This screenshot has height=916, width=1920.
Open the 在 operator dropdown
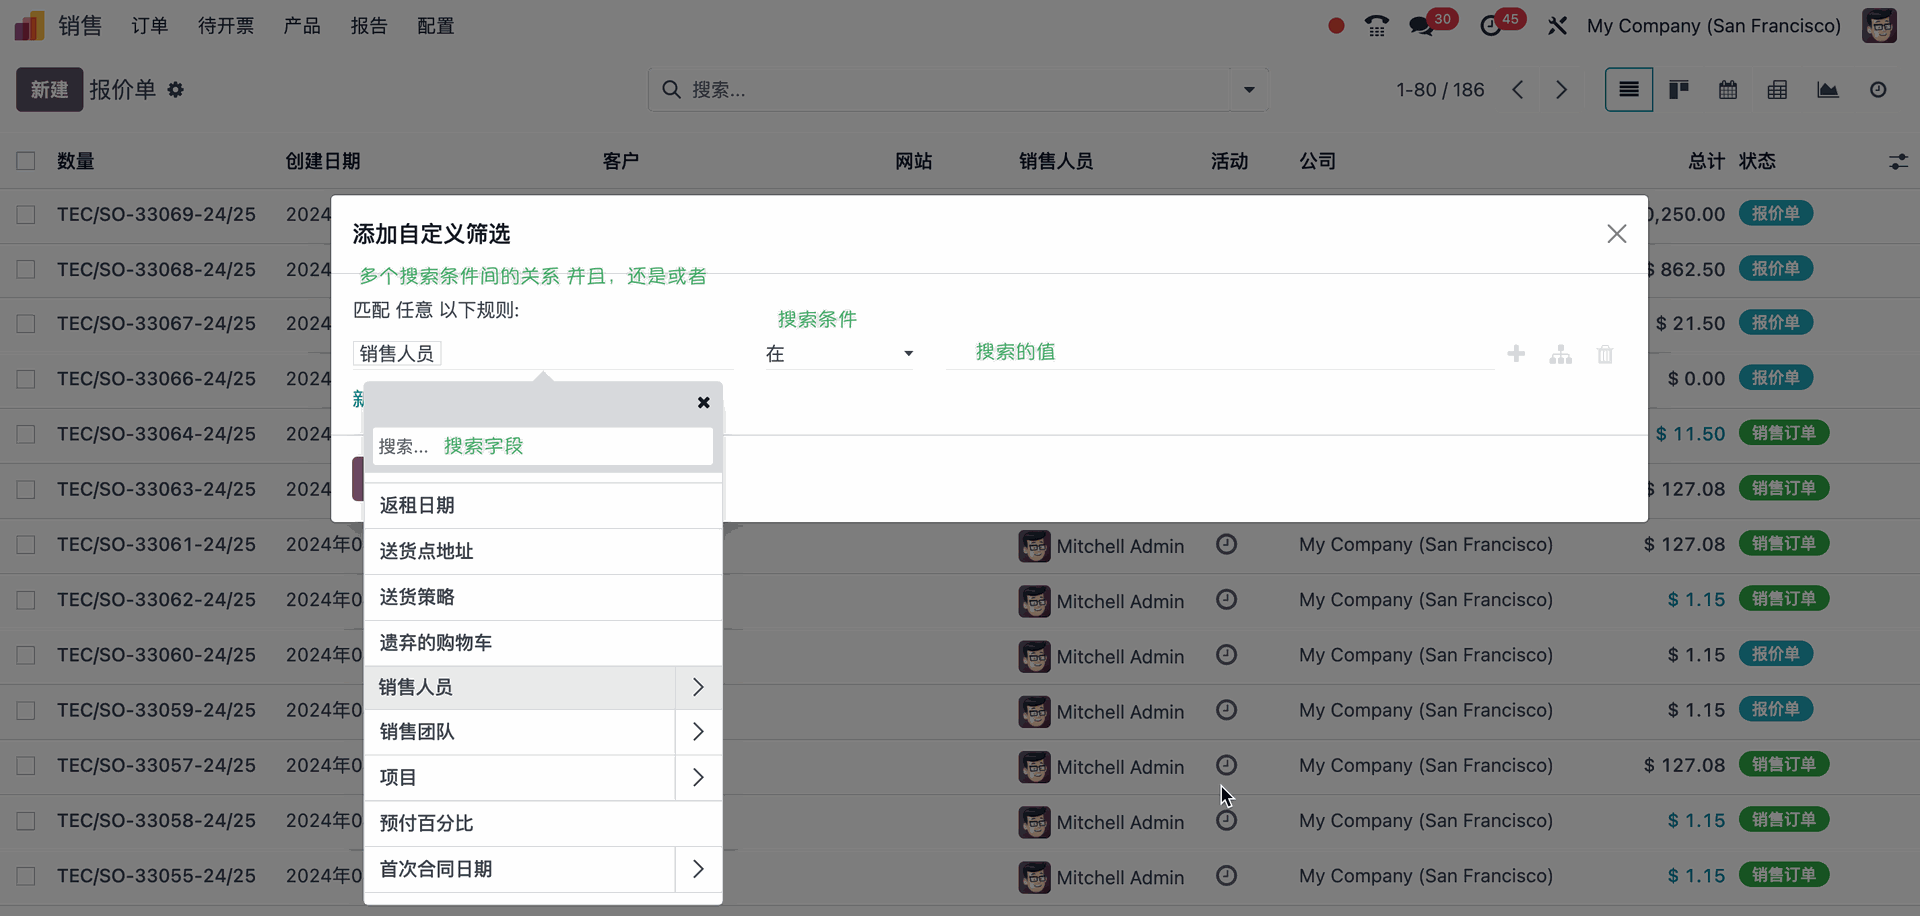click(x=838, y=354)
